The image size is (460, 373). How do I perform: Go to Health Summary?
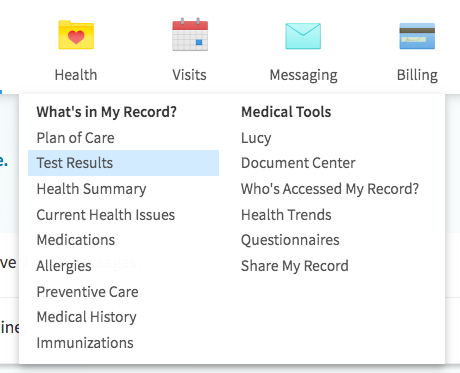91,189
